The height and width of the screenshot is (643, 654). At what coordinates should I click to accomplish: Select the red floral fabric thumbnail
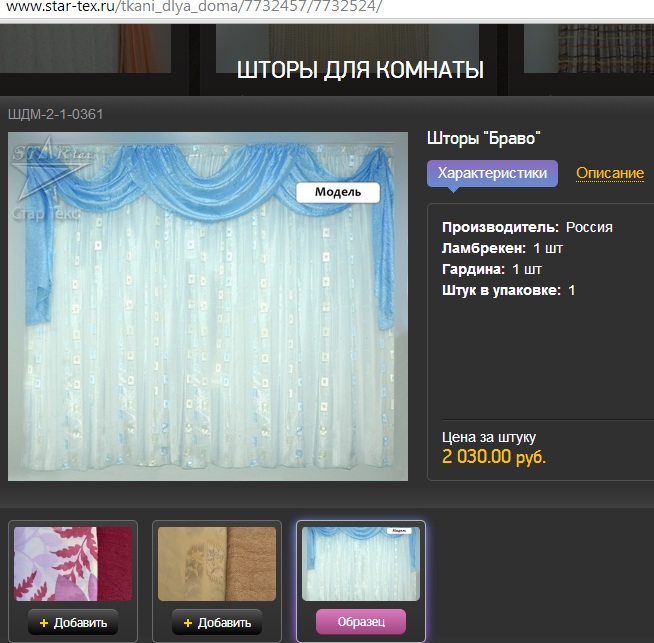click(73, 564)
